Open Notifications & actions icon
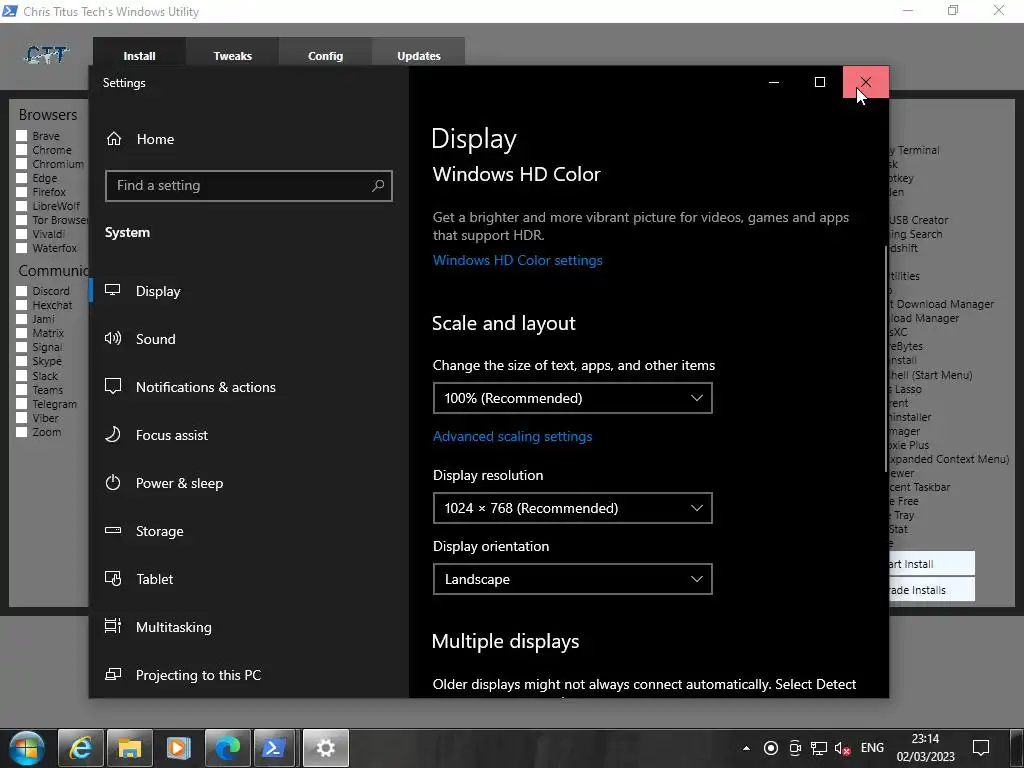This screenshot has height=768, width=1024. tap(113, 387)
